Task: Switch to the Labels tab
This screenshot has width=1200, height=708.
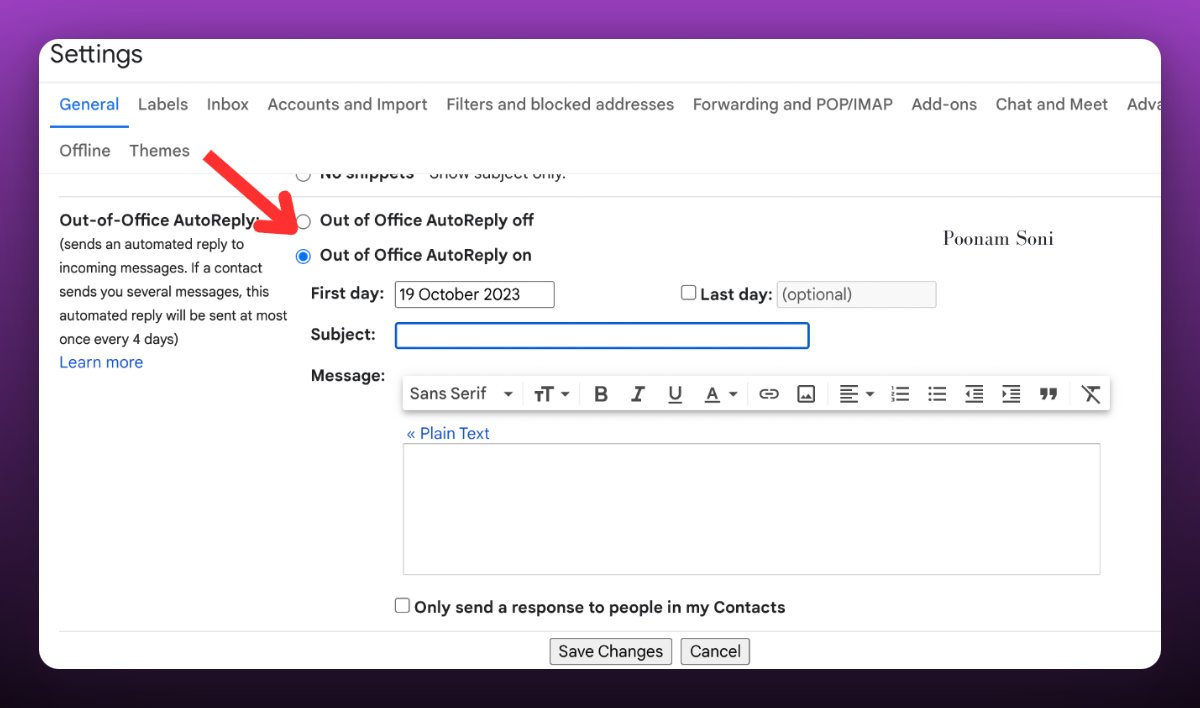Action: 163,104
